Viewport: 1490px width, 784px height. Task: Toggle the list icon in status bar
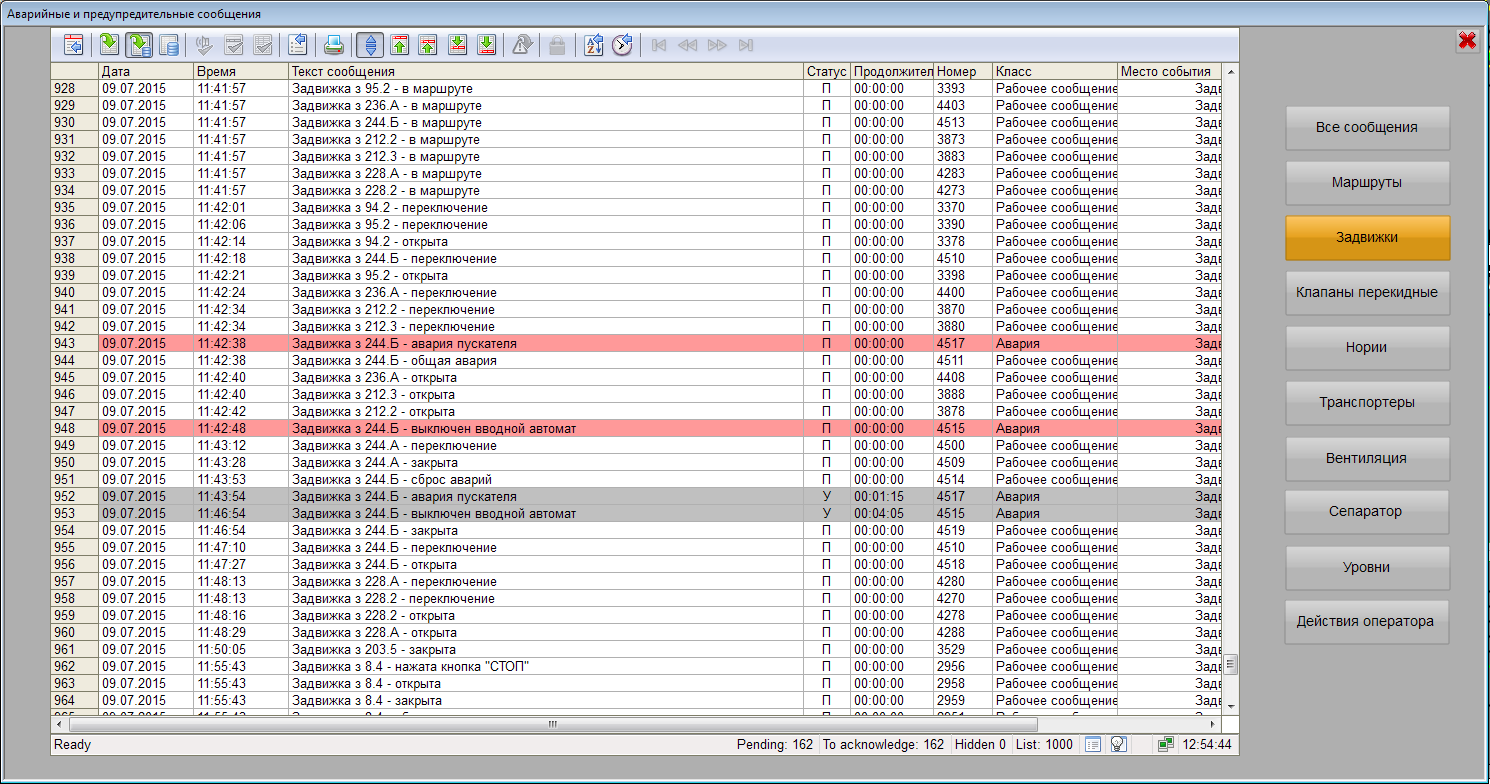pyautogui.click(x=1093, y=744)
